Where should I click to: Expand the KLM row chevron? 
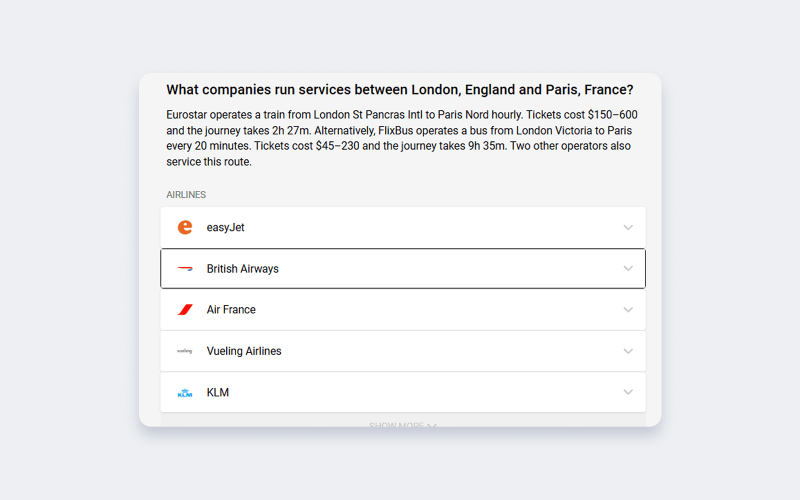point(628,392)
